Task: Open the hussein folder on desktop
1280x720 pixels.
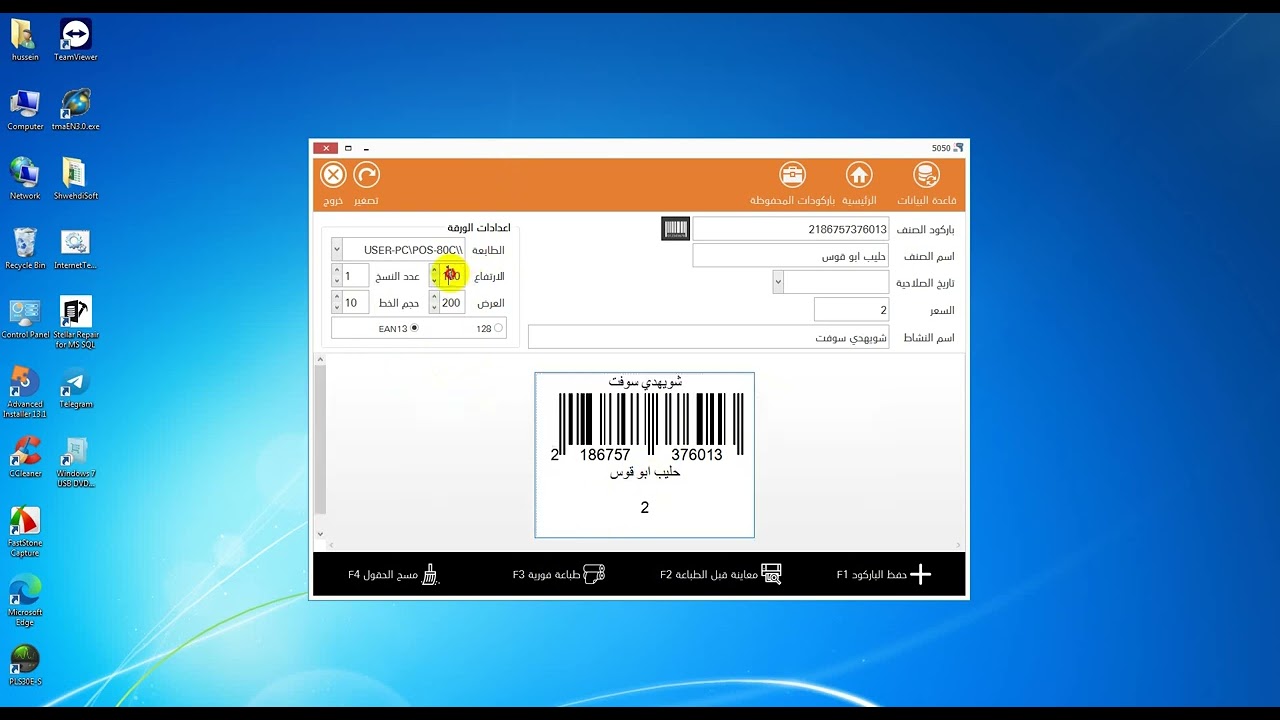Action: (25, 40)
